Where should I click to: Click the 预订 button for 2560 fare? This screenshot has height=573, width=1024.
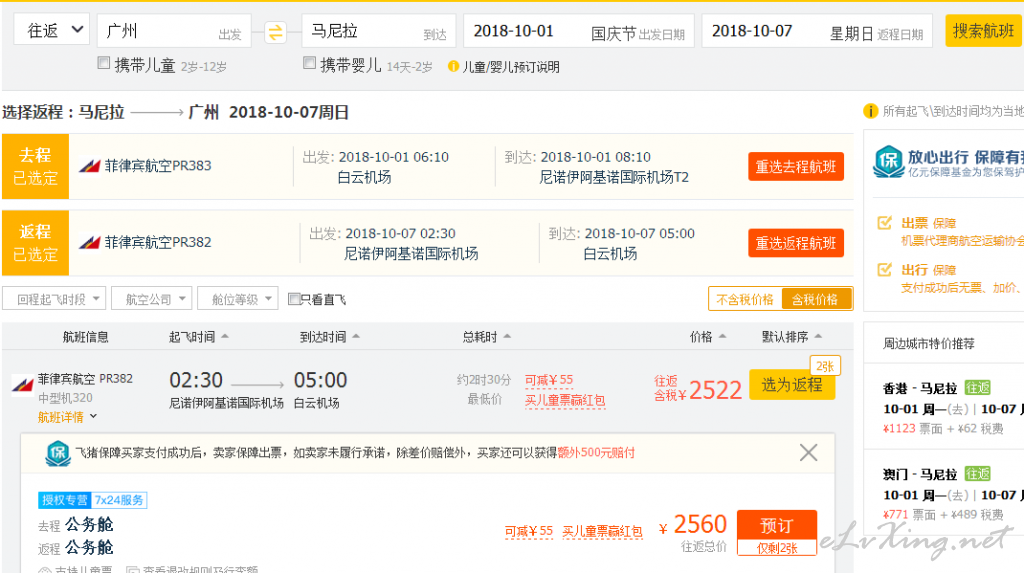(776, 525)
